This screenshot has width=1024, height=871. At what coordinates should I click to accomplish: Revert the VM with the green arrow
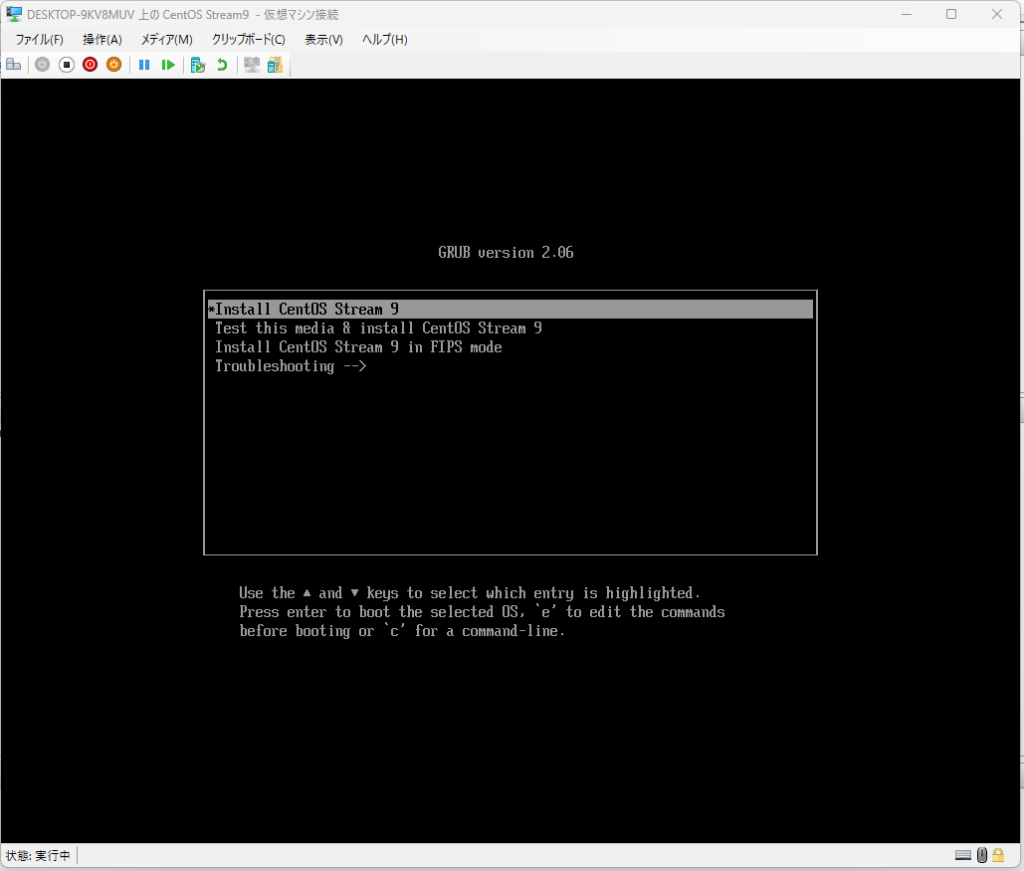[222, 64]
